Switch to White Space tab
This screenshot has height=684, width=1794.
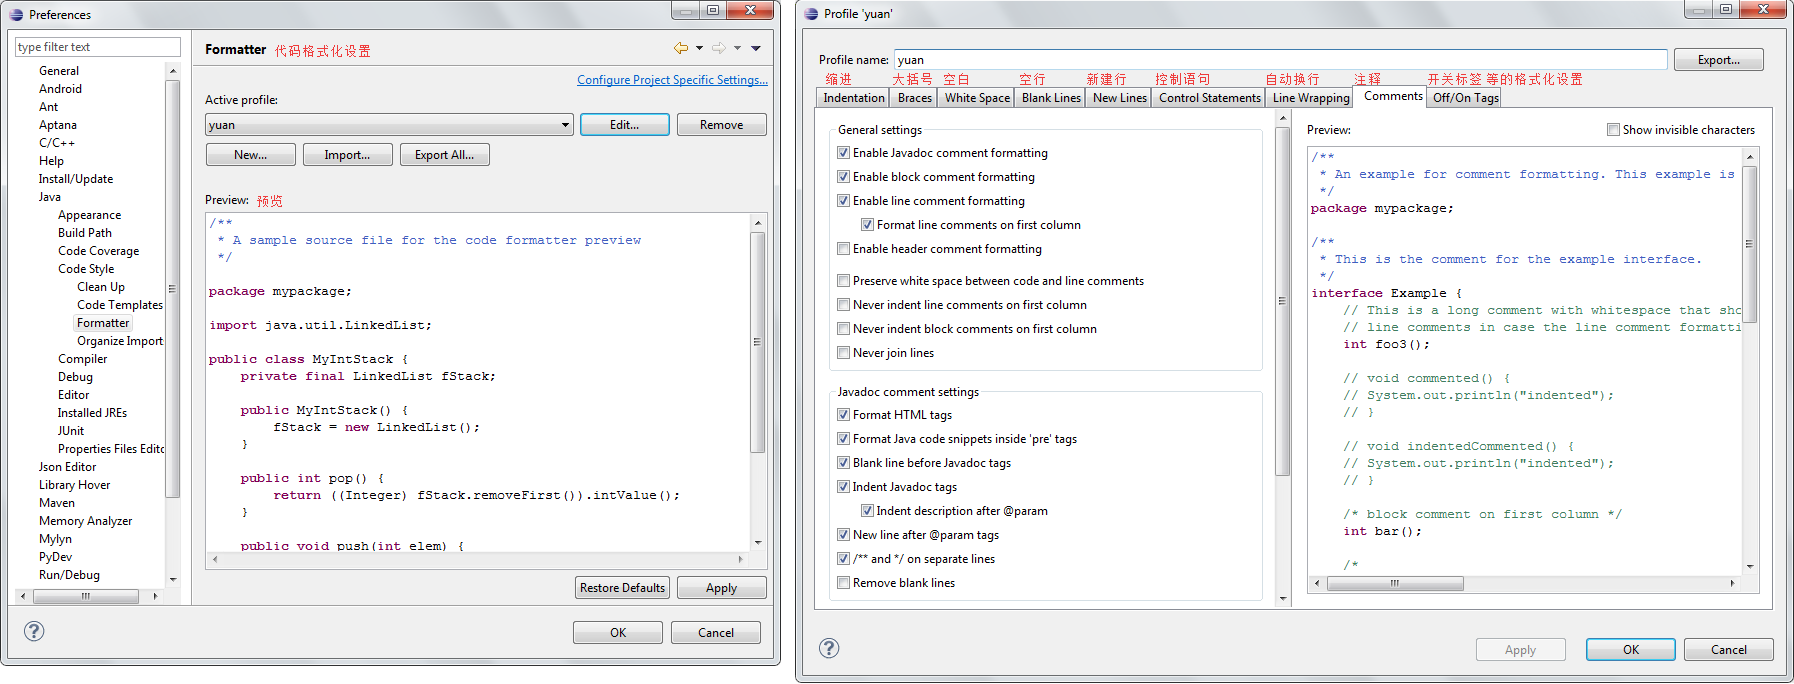(977, 98)
